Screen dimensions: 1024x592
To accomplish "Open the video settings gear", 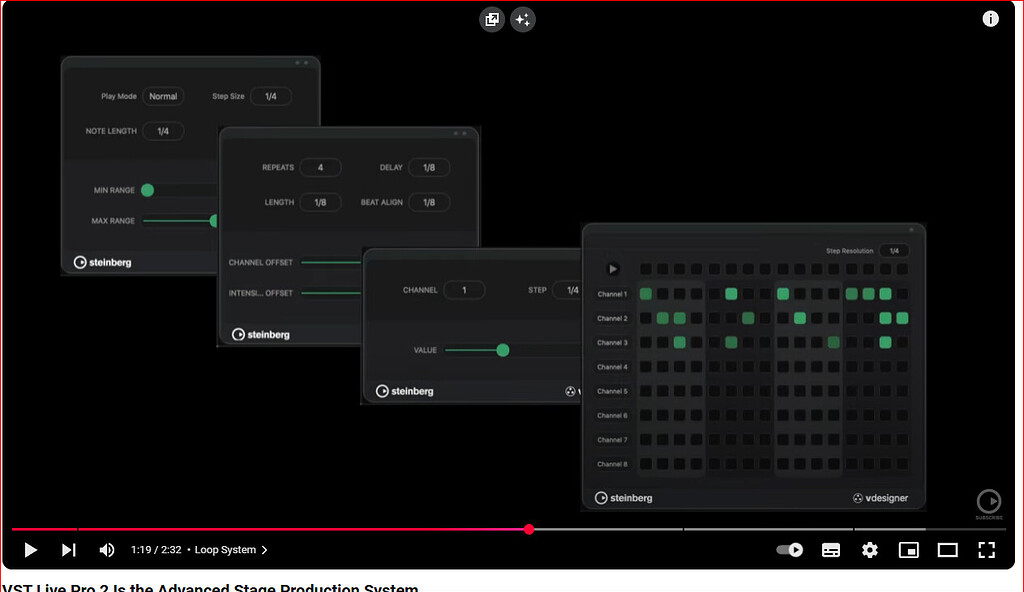I will click(869, 549).
